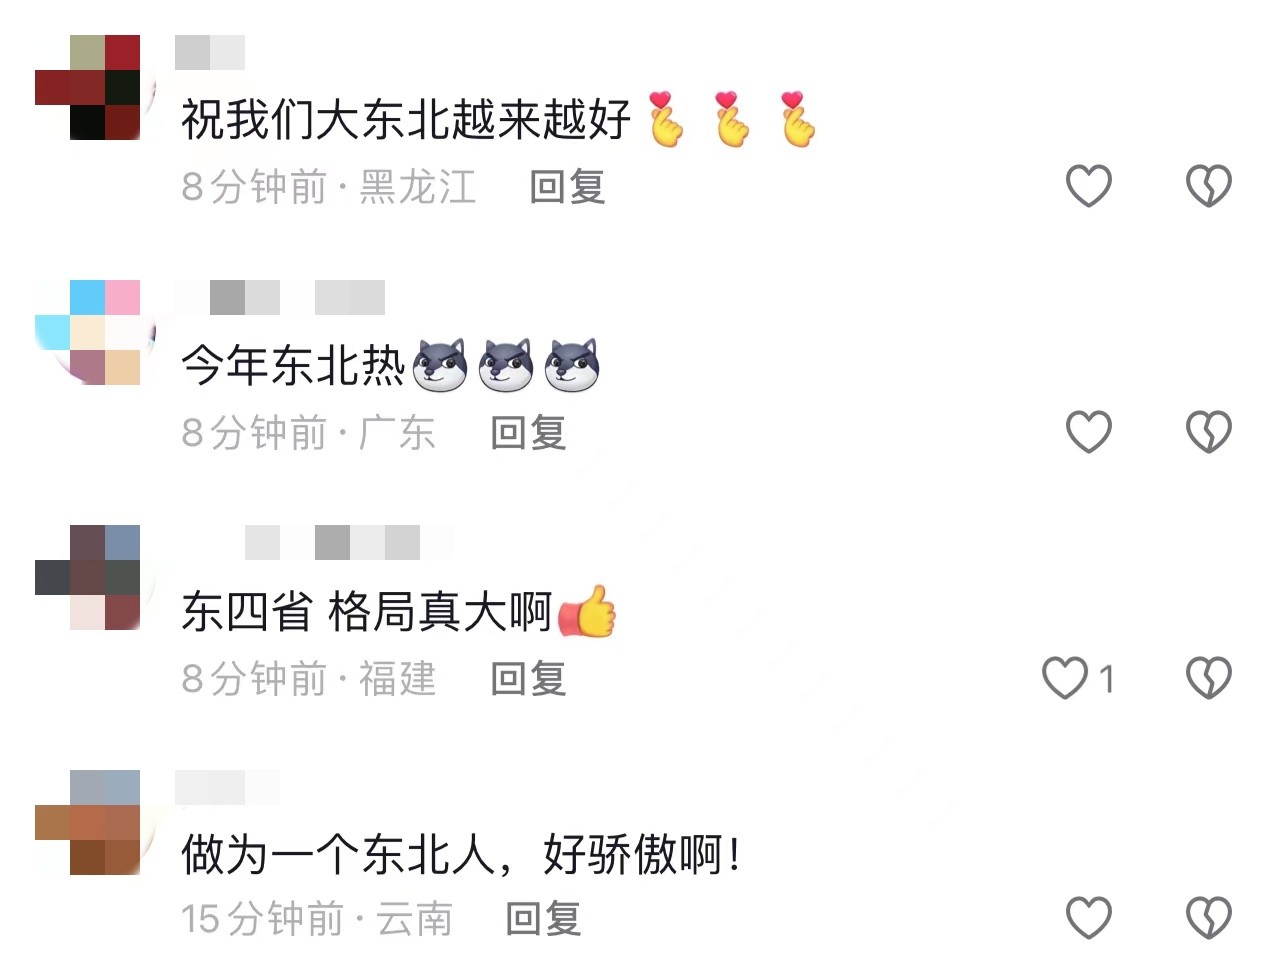1284x974 pixels.
Task: Open avatar of the 广东 commenter
Action: [x=88, y=333]
